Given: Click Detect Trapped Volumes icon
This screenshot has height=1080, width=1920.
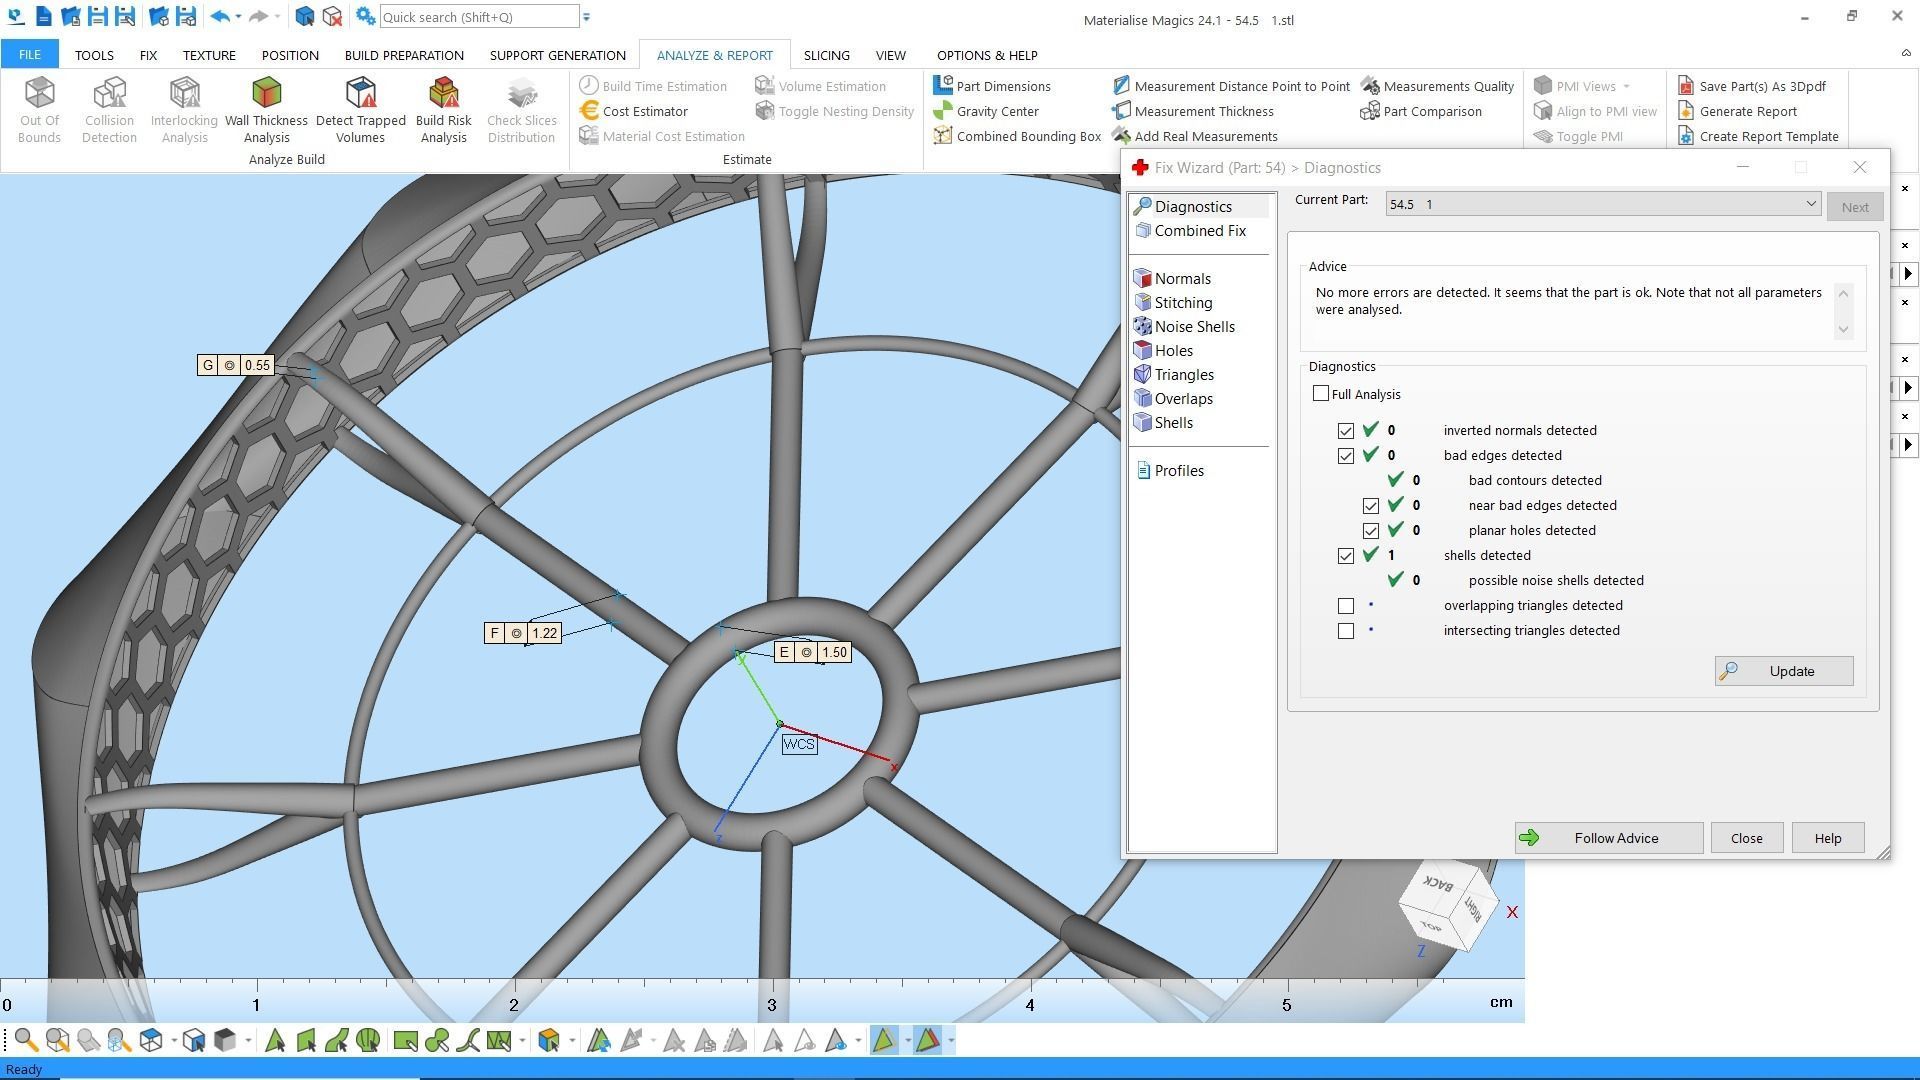Looking at the screenshot, I should click(360, 109).
